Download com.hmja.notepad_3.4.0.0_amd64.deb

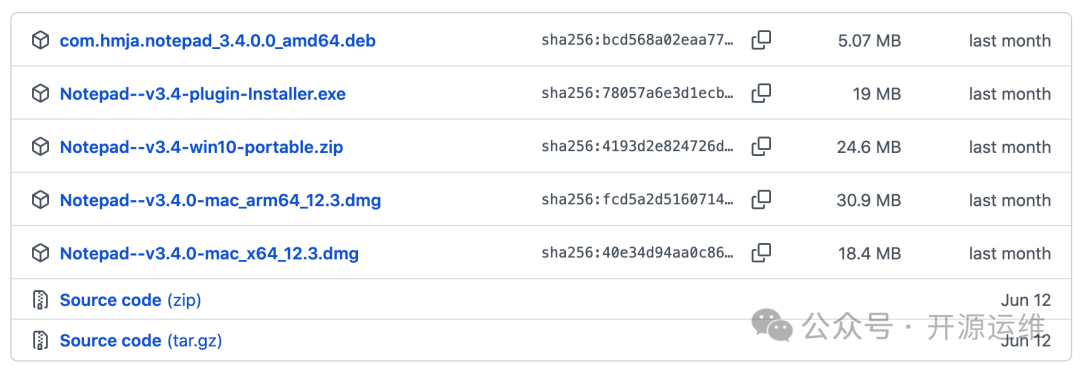pos(218,41)
